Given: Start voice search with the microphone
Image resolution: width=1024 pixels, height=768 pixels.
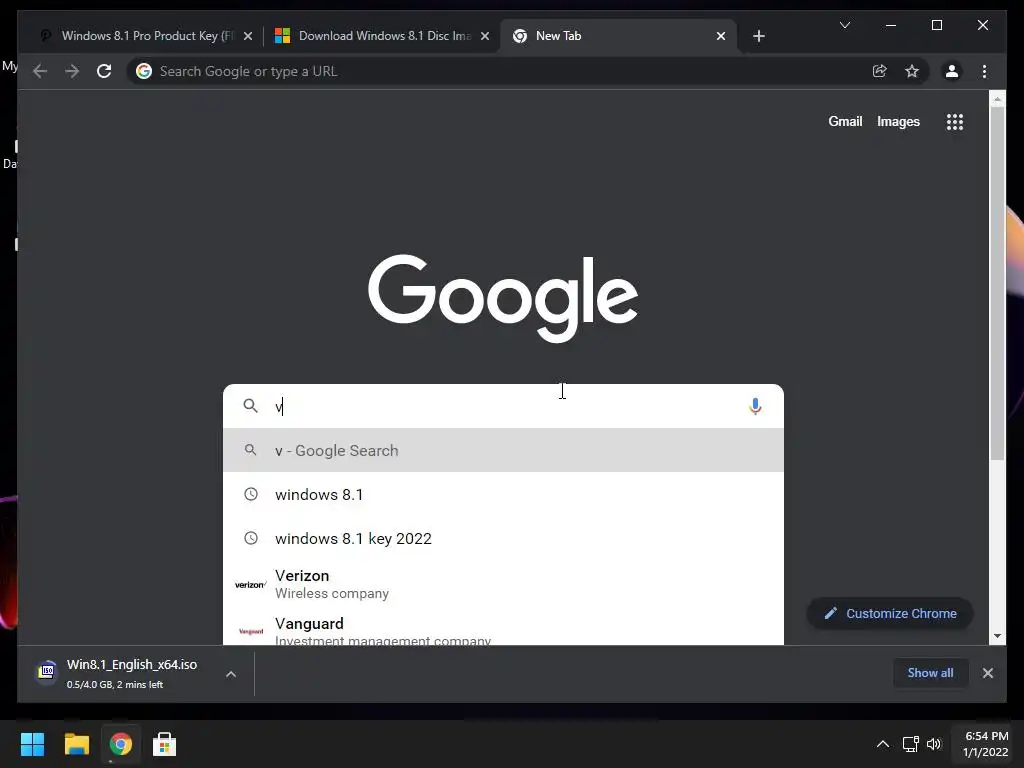Looking at the screenshot, I should [x=755, y=406].
